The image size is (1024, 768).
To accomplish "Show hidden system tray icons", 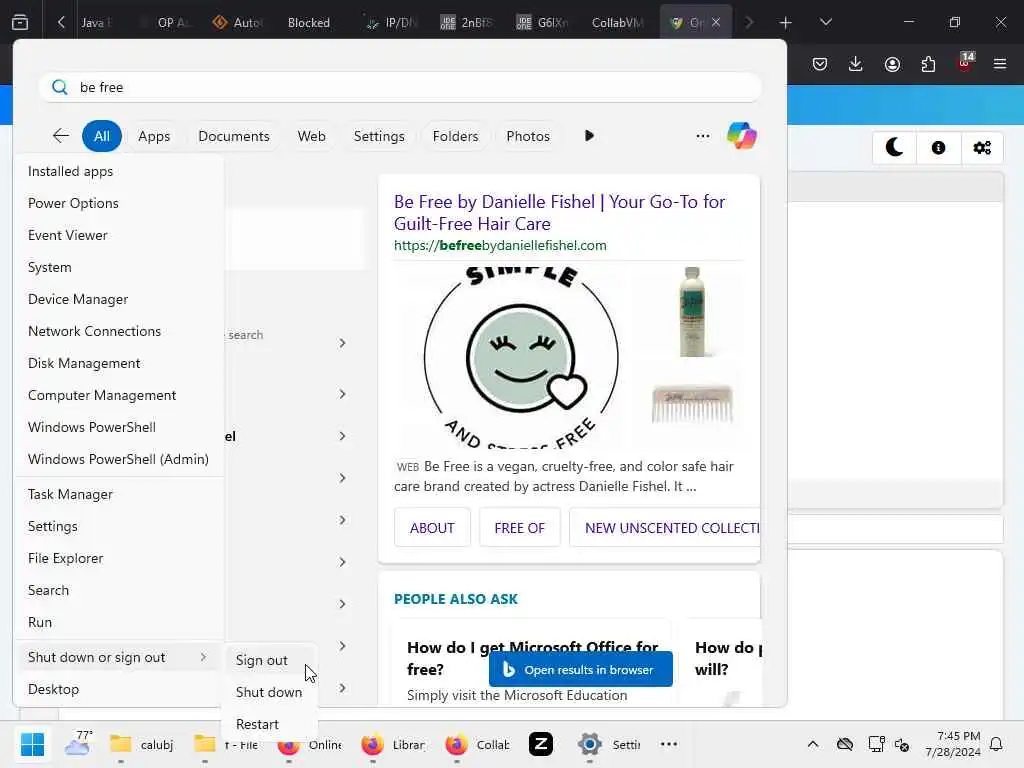I will (812, 744).
